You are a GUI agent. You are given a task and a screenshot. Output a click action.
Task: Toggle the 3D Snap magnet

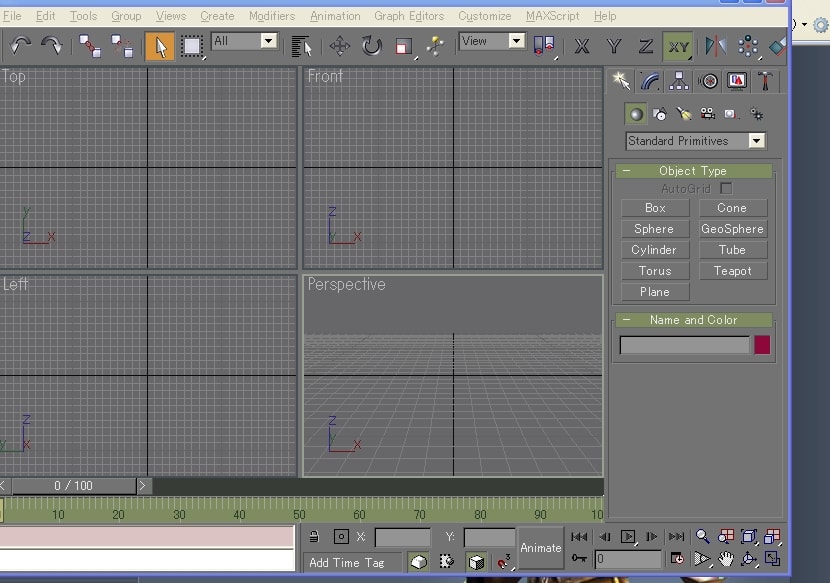click(504, 561)
